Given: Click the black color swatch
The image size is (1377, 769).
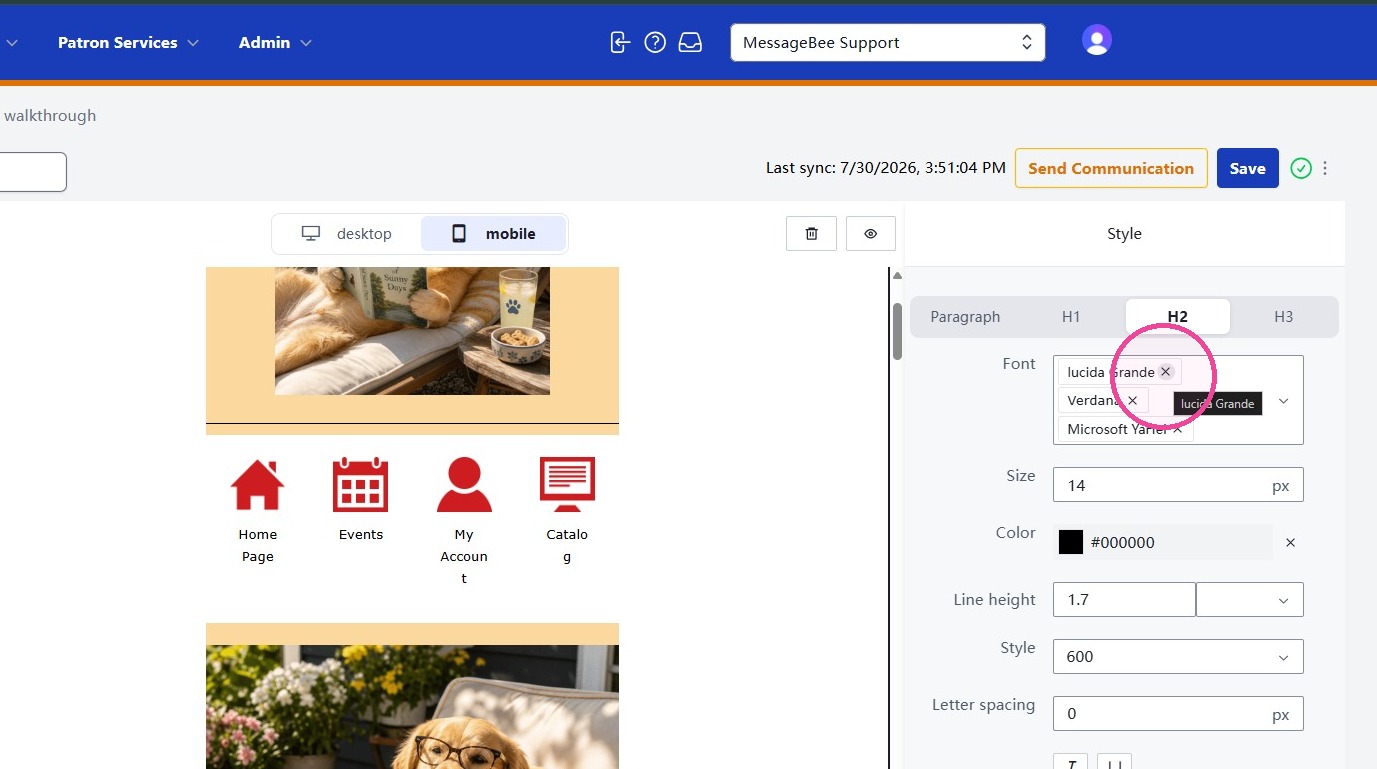Looking at the screenshot, I should pos(1071,542).
